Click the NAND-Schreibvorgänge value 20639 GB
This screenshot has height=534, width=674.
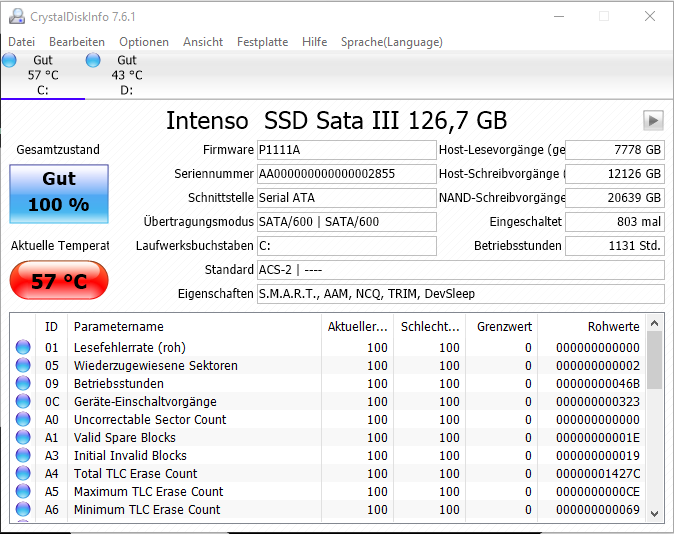[615, 198]
